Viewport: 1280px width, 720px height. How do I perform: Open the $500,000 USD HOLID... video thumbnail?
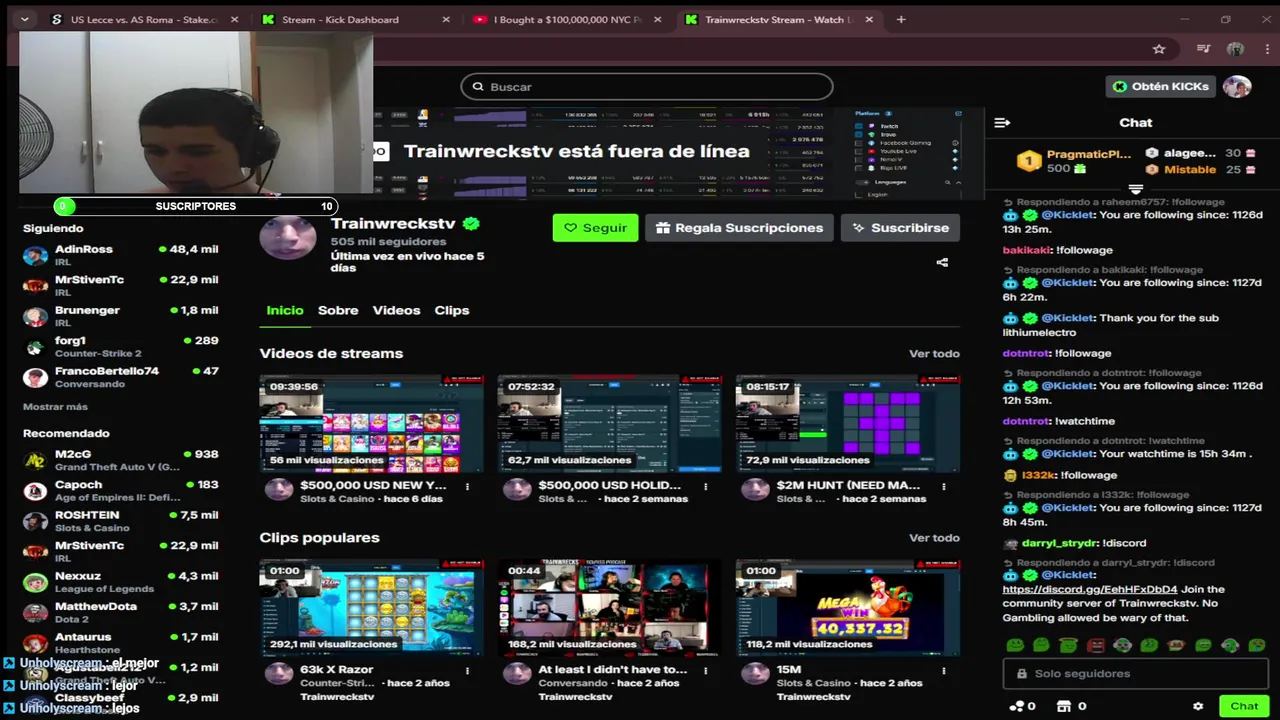(x=609, y=424)
